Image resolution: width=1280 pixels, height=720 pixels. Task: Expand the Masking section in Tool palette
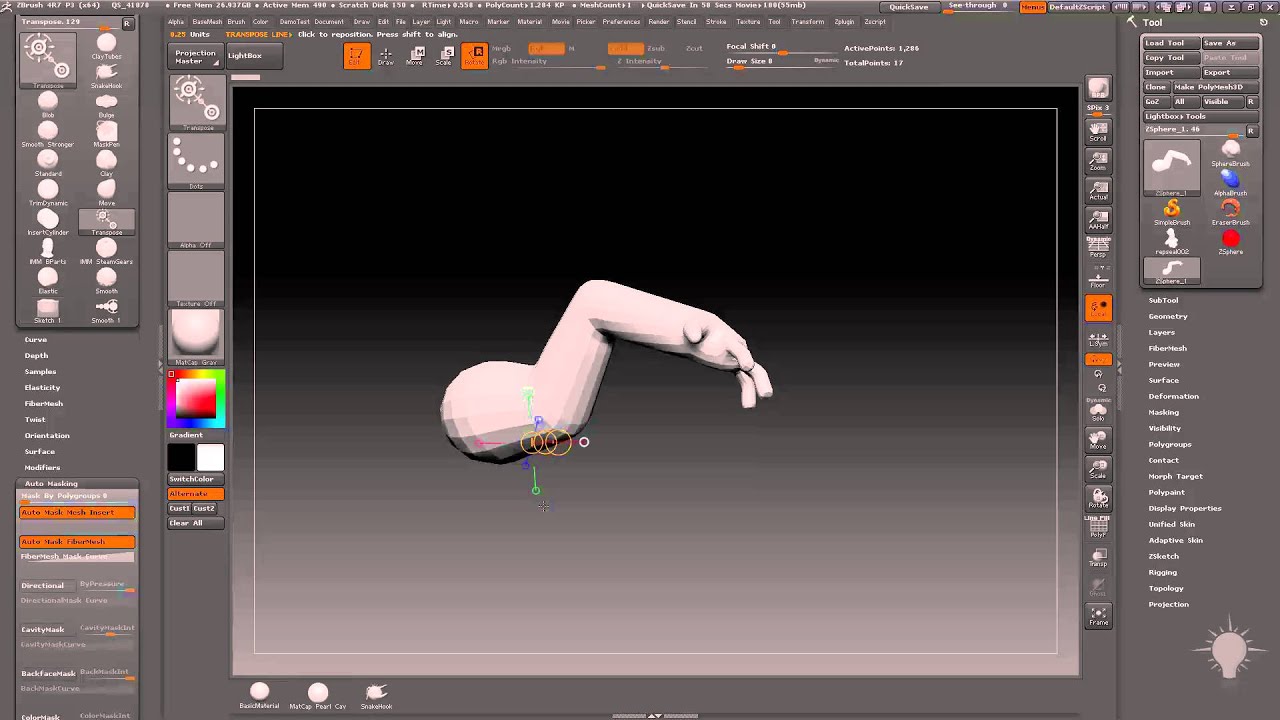(1163, 412)
